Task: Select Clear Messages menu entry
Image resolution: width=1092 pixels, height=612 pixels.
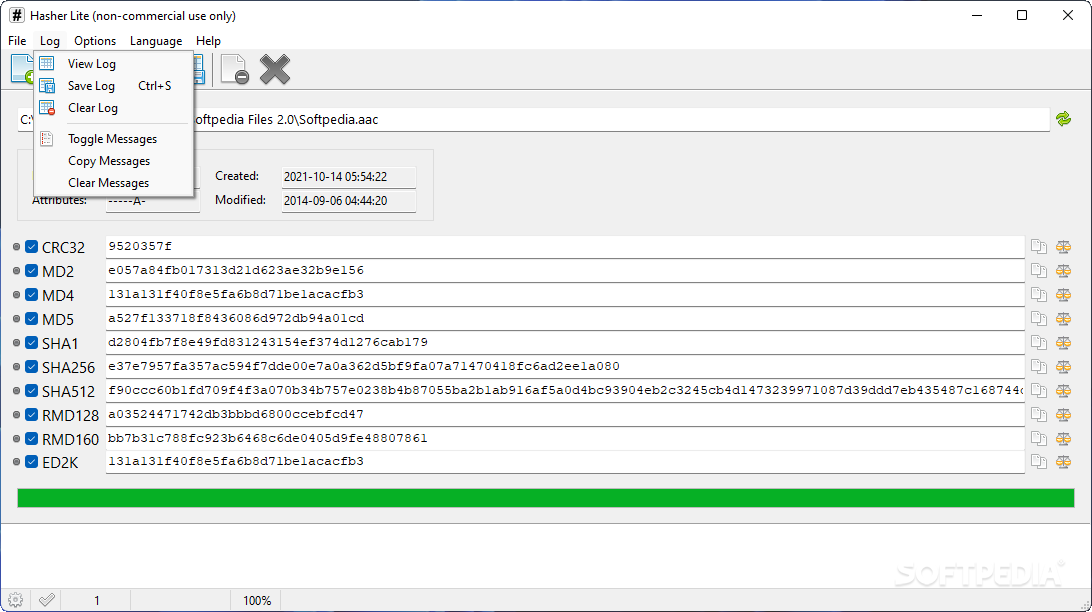Action: click(x=114, y=182)
